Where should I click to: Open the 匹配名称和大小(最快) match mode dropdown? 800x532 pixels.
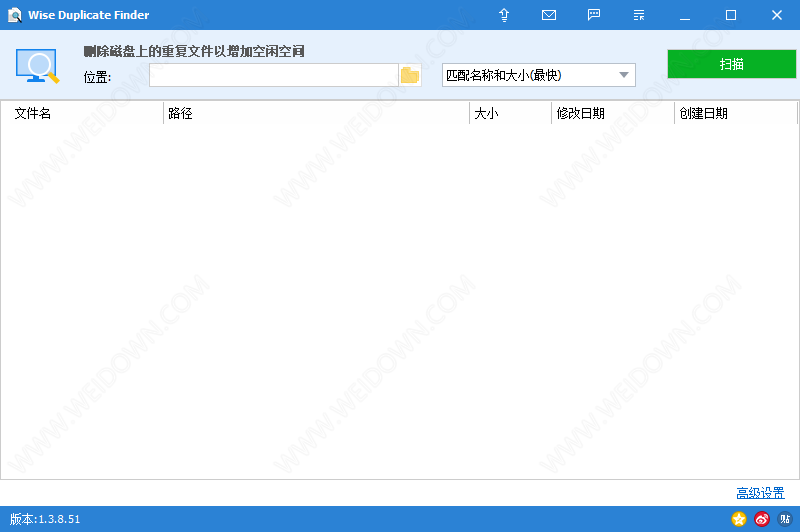coord(539,75)
